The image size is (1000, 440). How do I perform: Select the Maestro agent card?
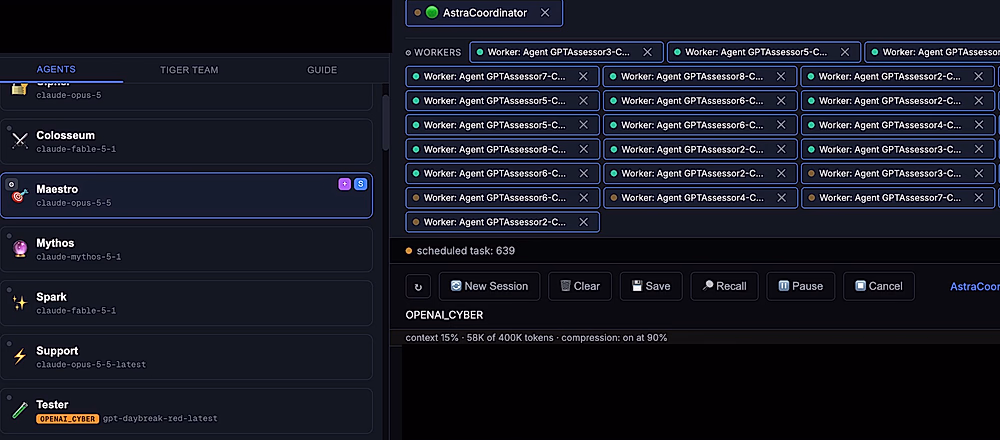coord(186,196)
